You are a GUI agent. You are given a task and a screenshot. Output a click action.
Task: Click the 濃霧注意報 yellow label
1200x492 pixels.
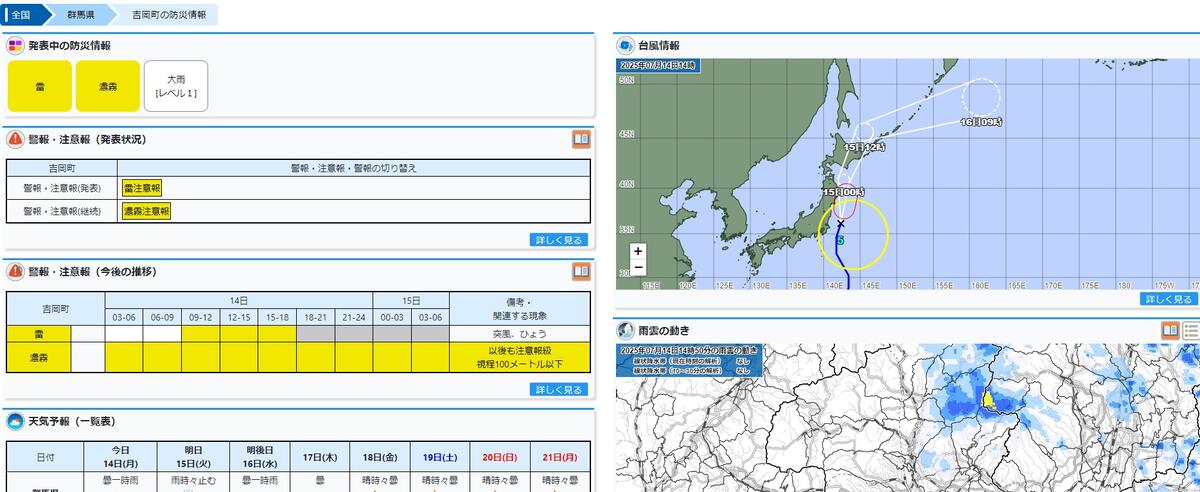coord(146,211)
